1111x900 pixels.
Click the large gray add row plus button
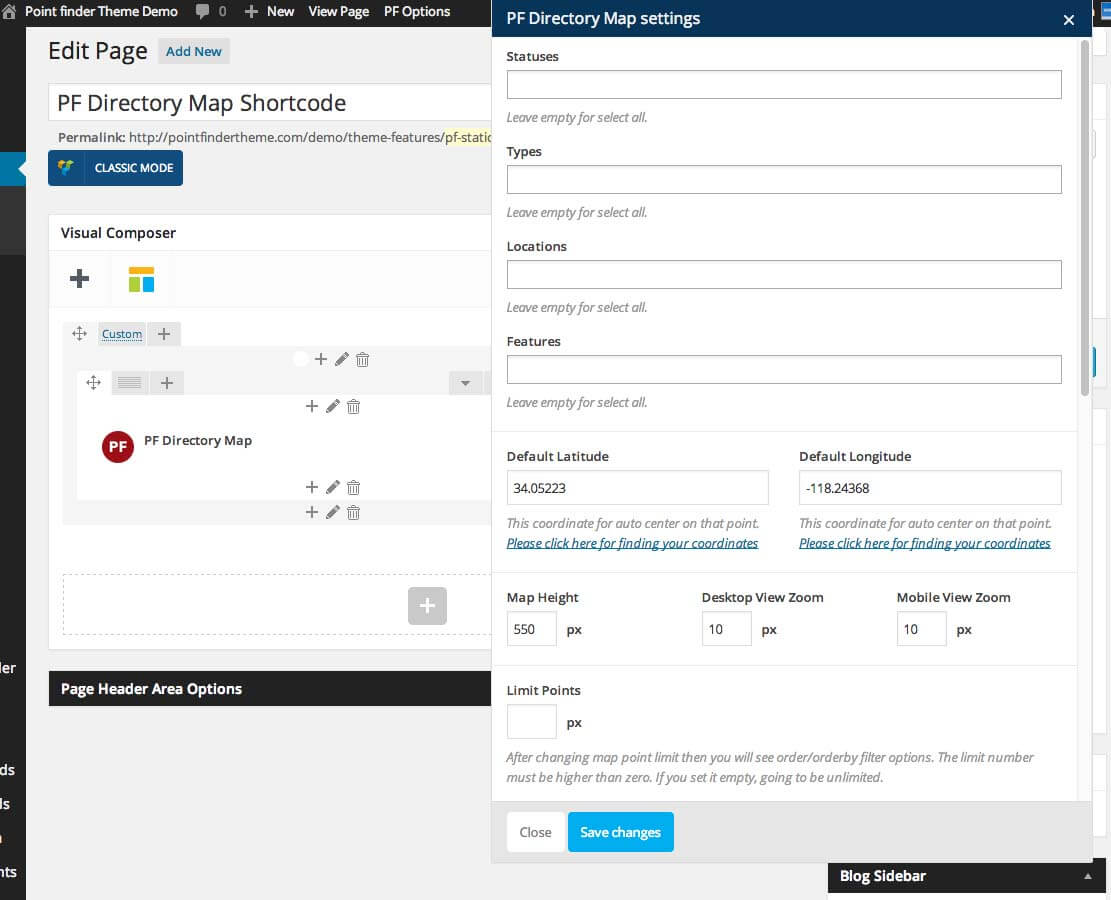tap(427, 606)
